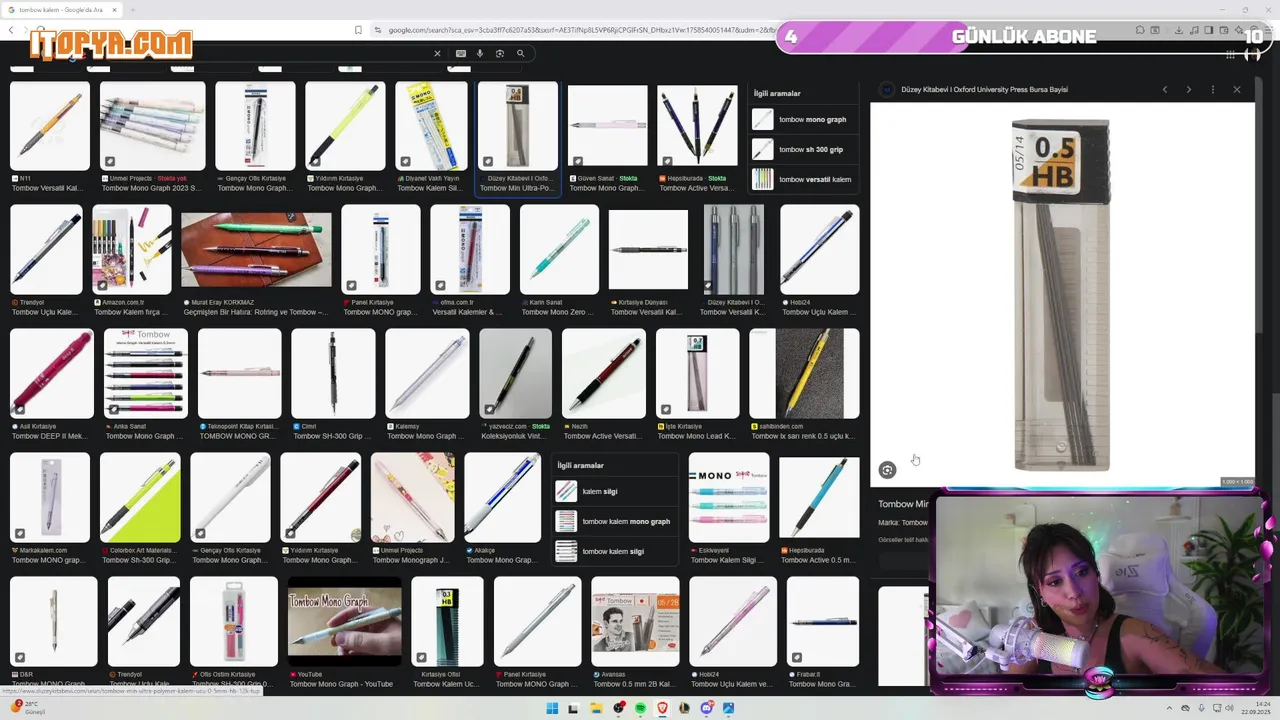Open Discord from the taskbar
Screen dimensions: 1280x720
[707, 708]
